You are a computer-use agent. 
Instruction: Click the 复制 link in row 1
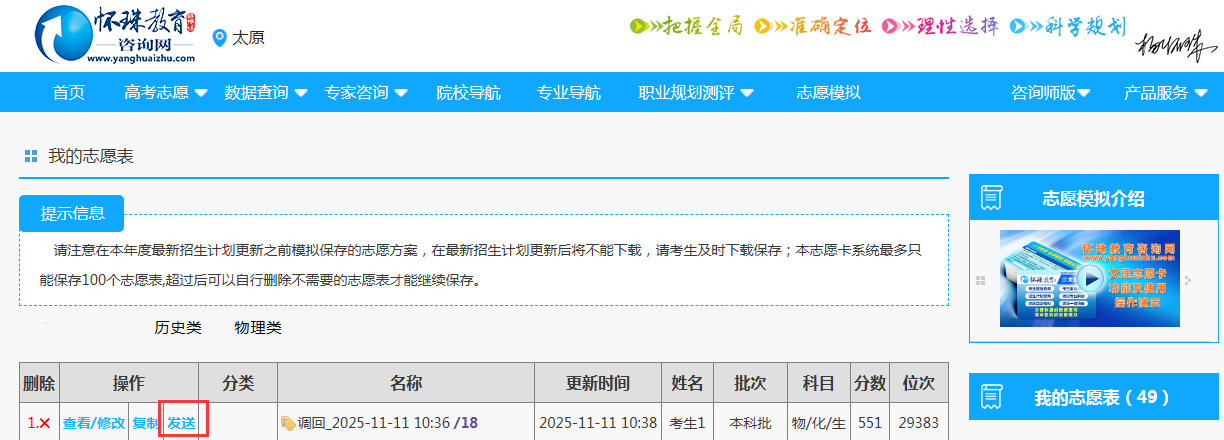145,423
